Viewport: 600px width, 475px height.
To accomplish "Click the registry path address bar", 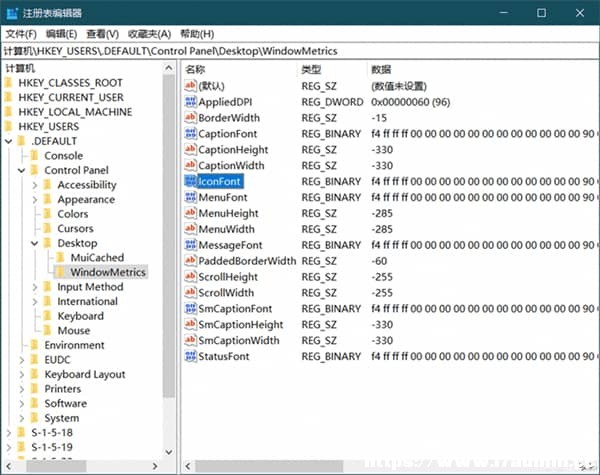I will coord(300,51).
